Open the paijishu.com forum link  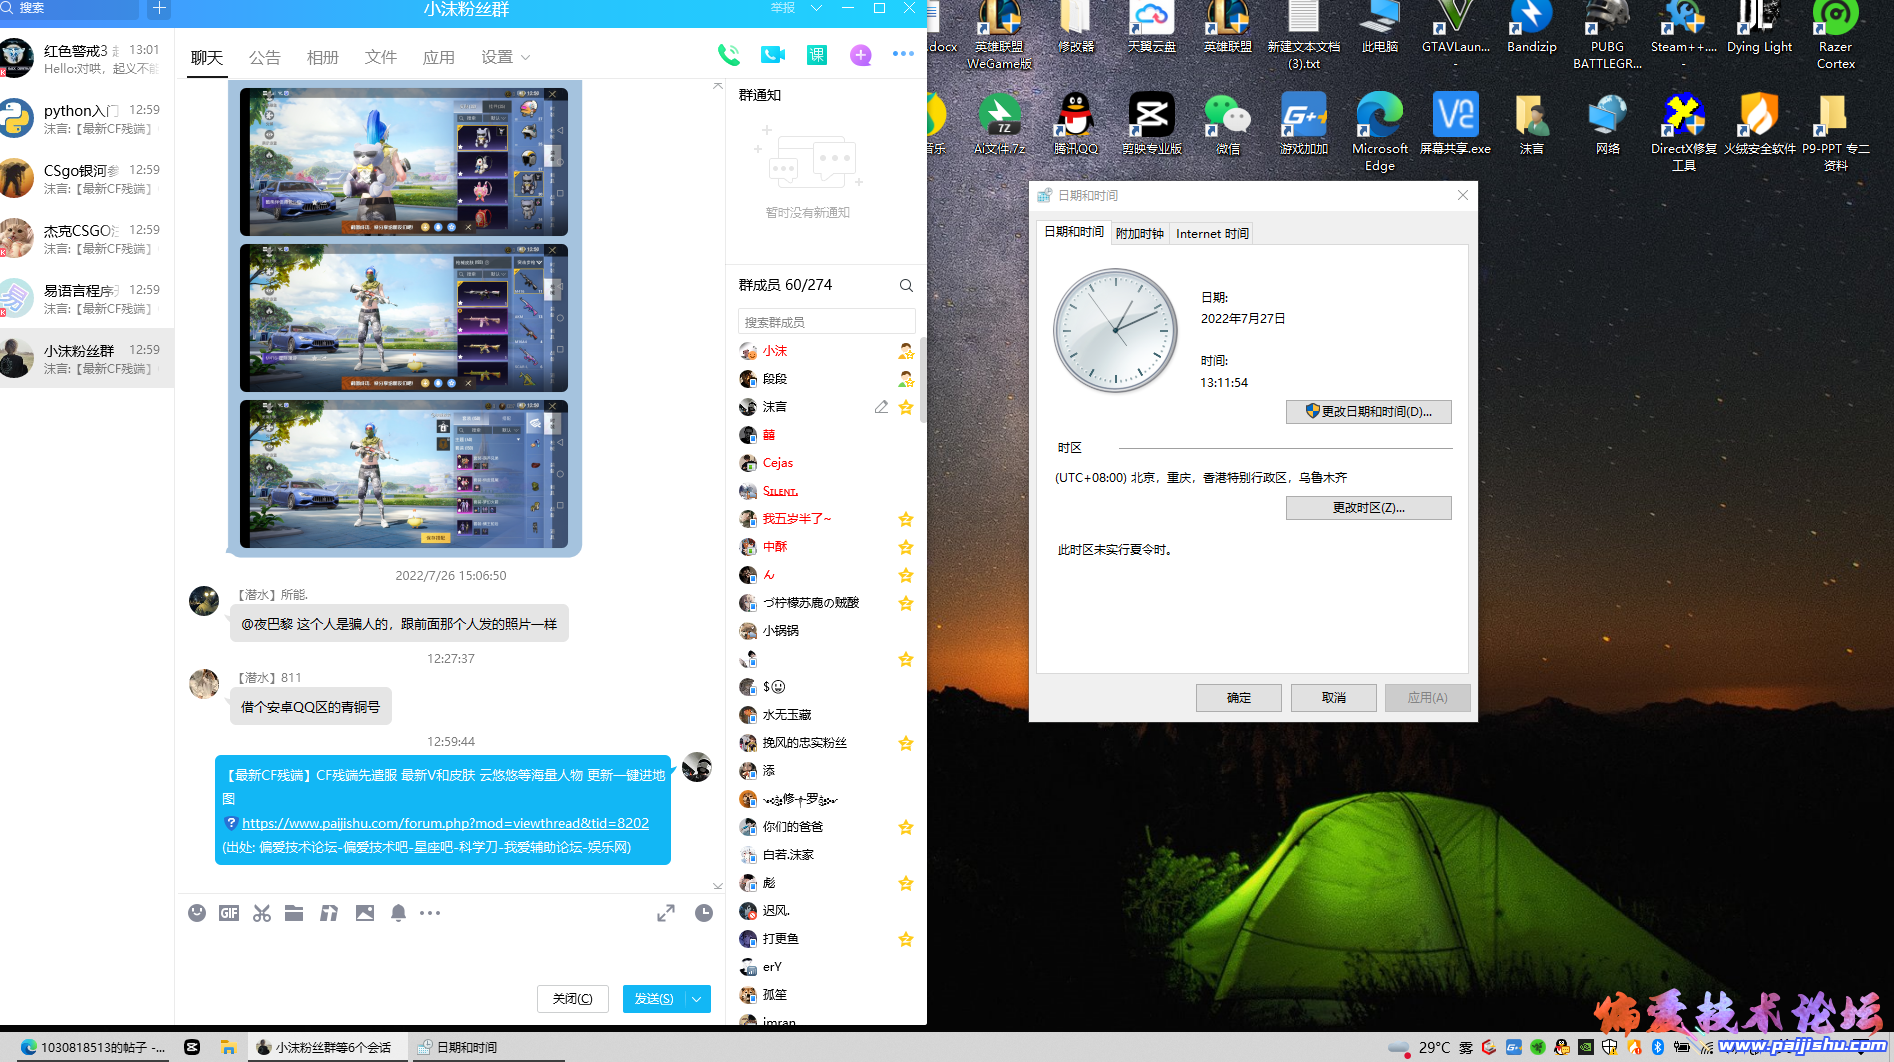[445, 823]
